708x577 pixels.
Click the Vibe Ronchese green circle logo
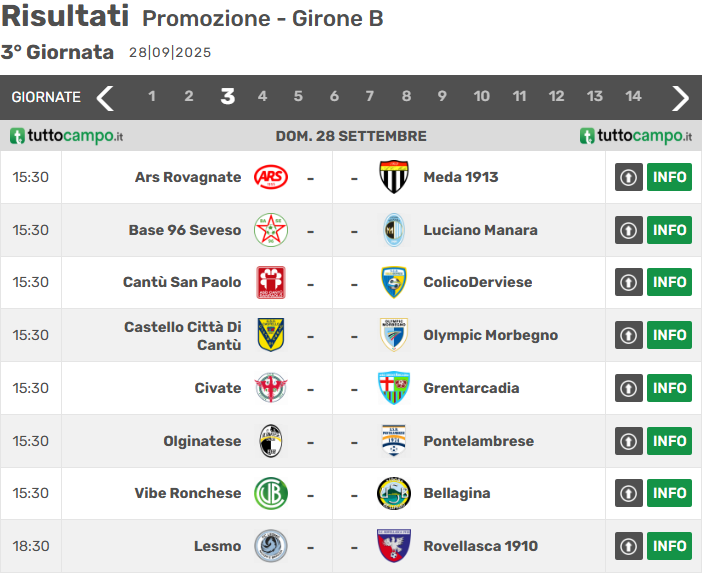(x=270, y=493)
